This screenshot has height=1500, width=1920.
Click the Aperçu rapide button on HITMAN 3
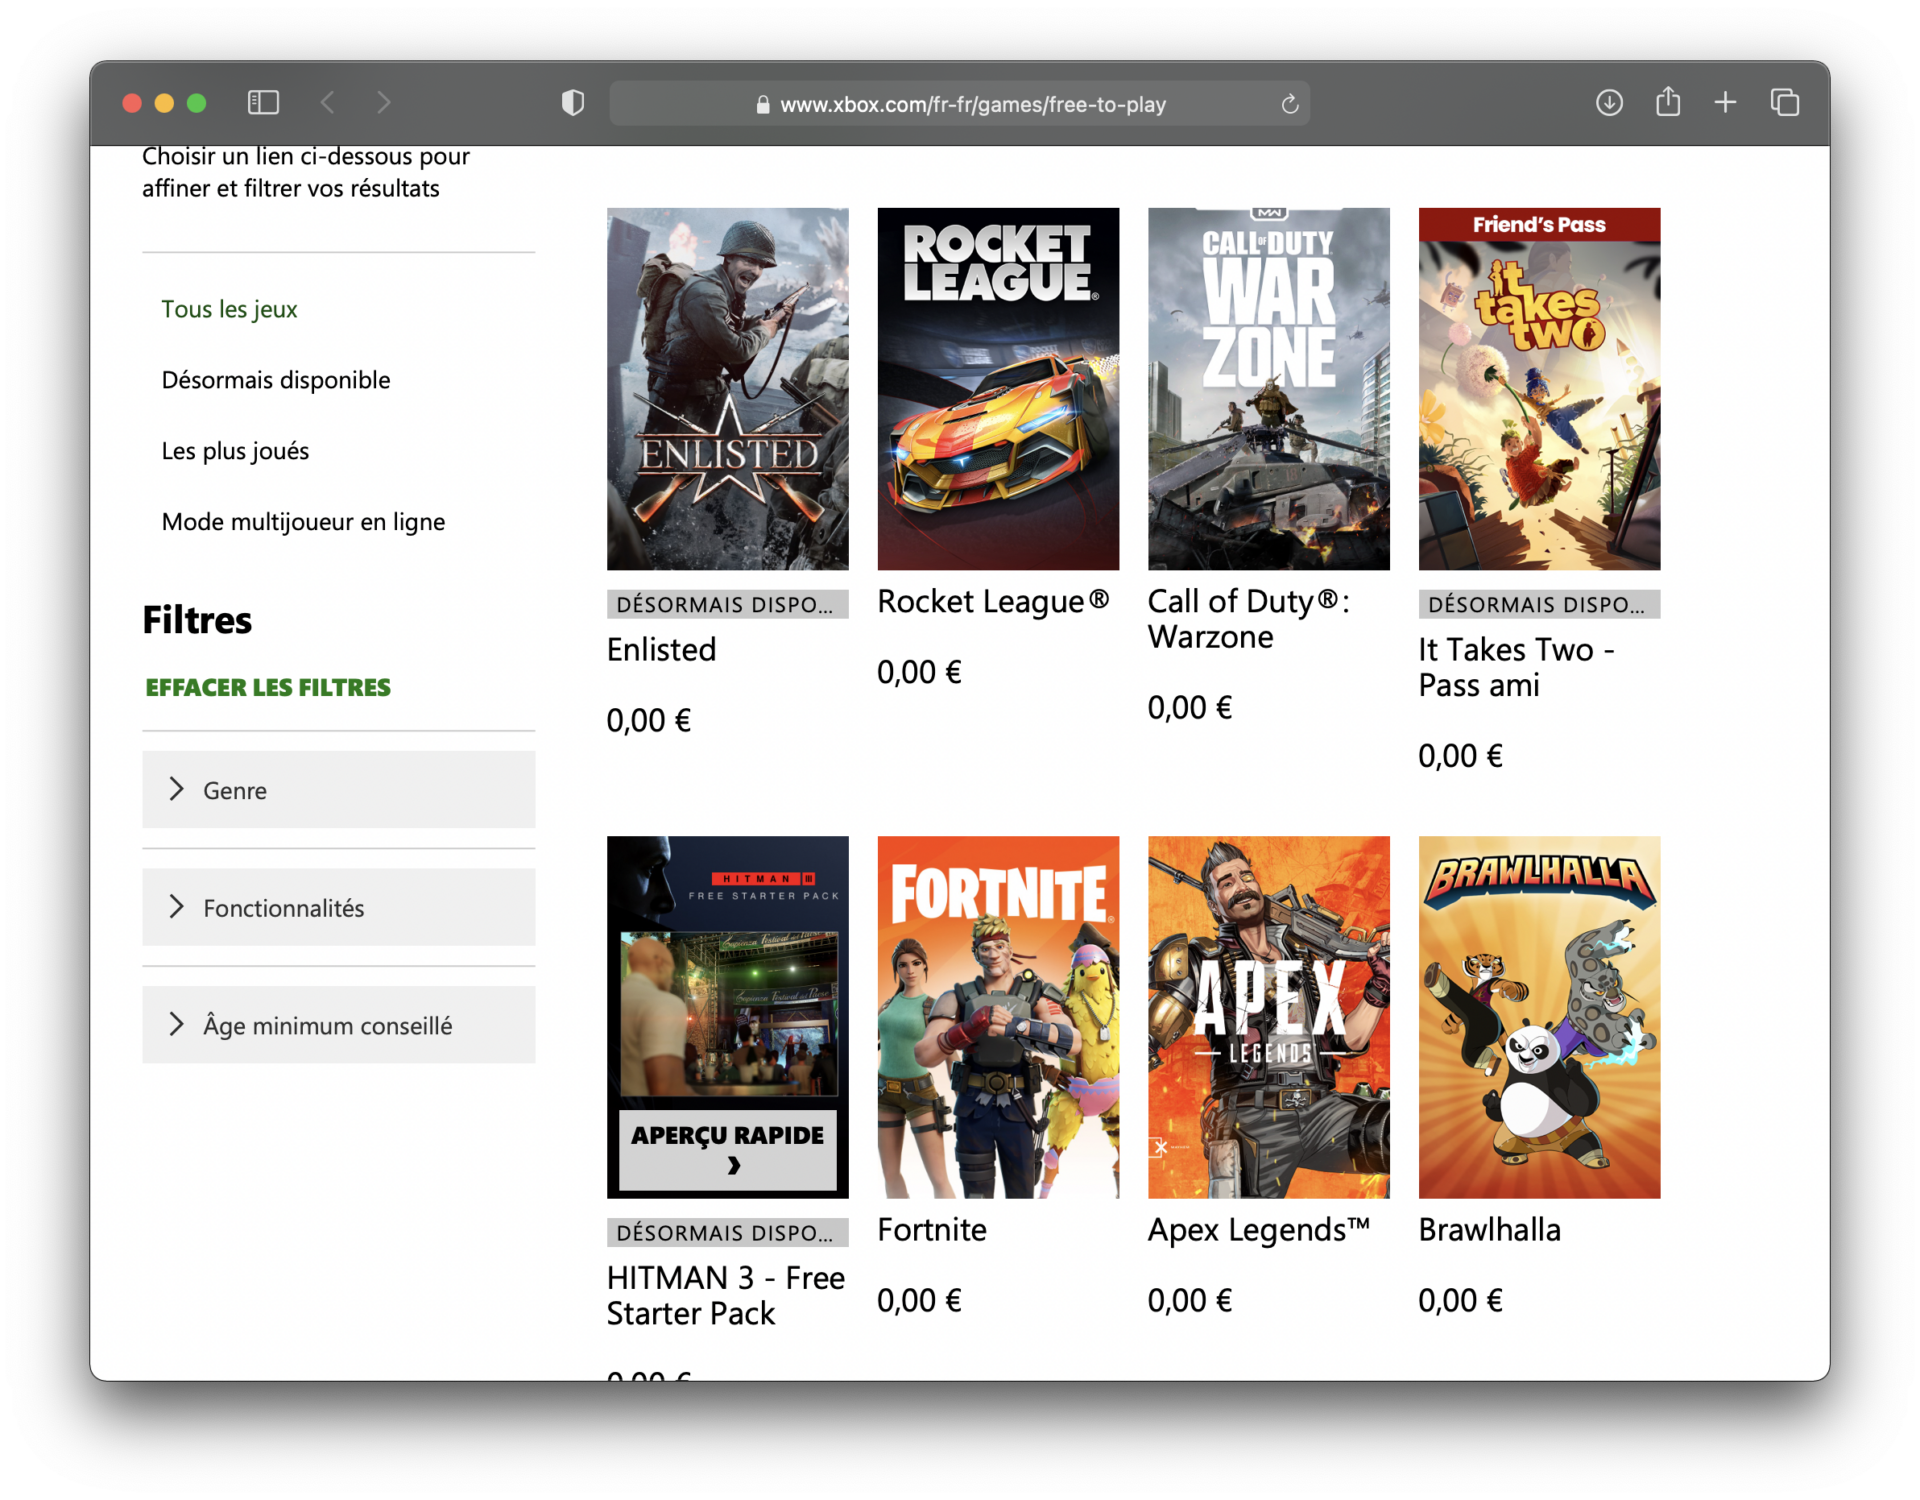728,1150
